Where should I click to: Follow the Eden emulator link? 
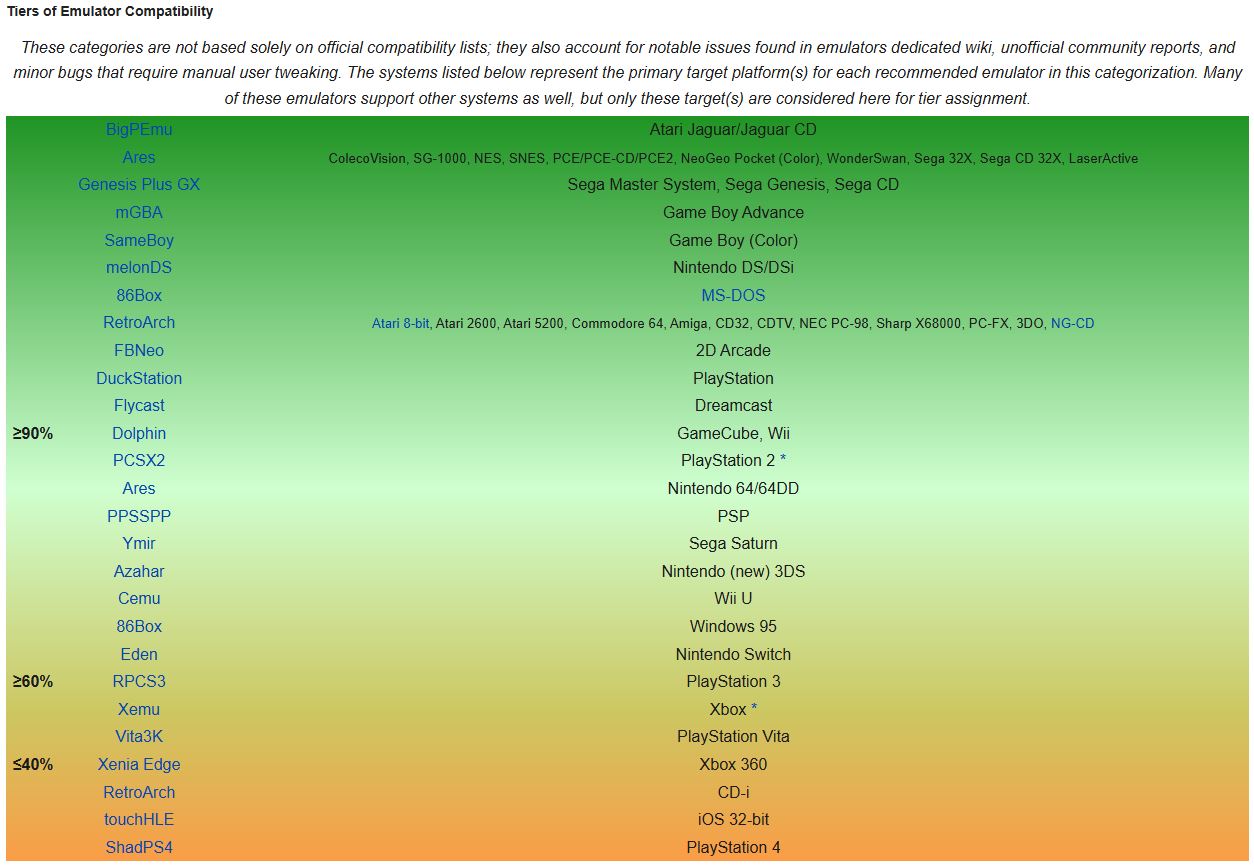click(x=139, y=654)
